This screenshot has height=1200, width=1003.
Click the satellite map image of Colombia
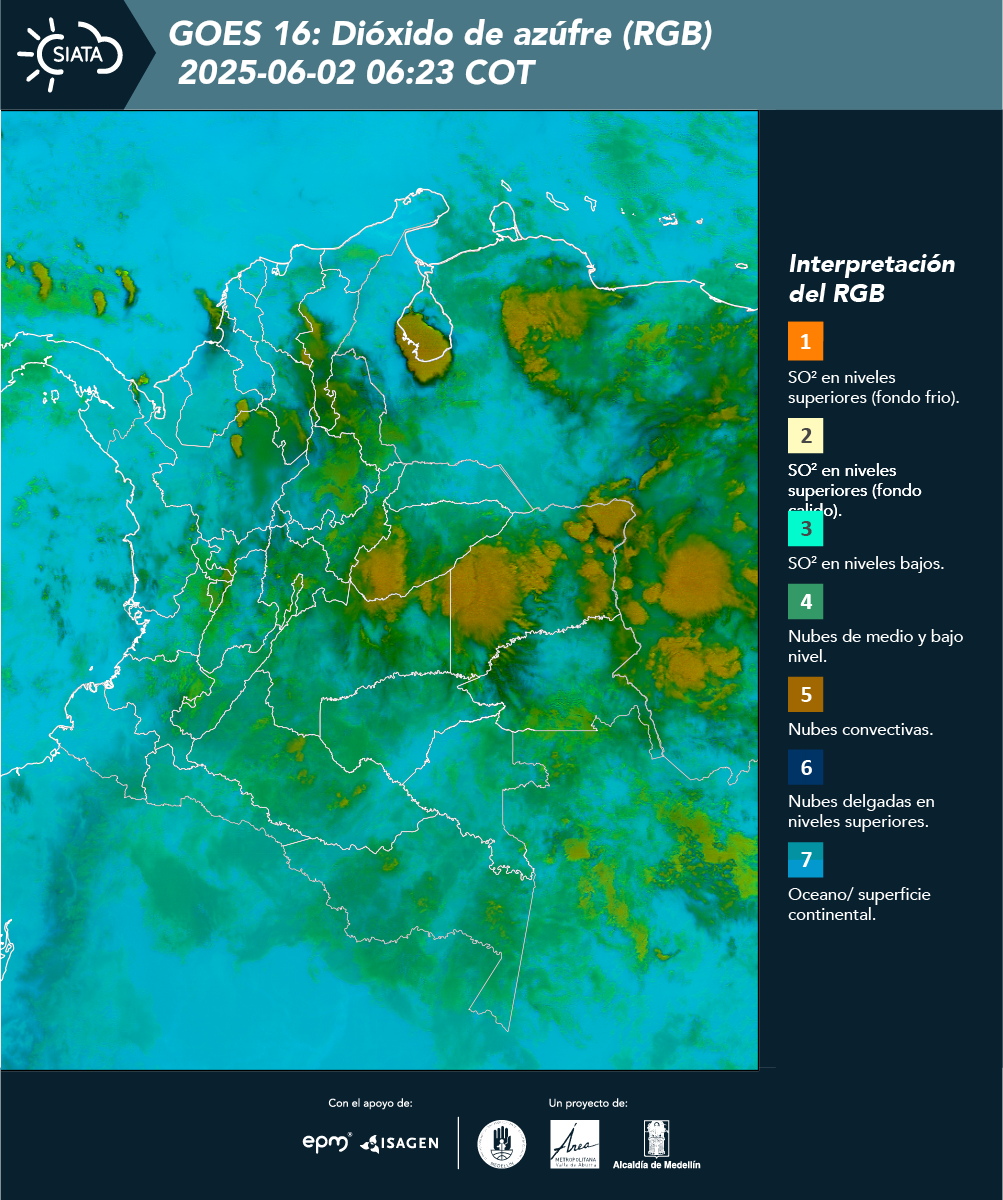pos(380,590)
